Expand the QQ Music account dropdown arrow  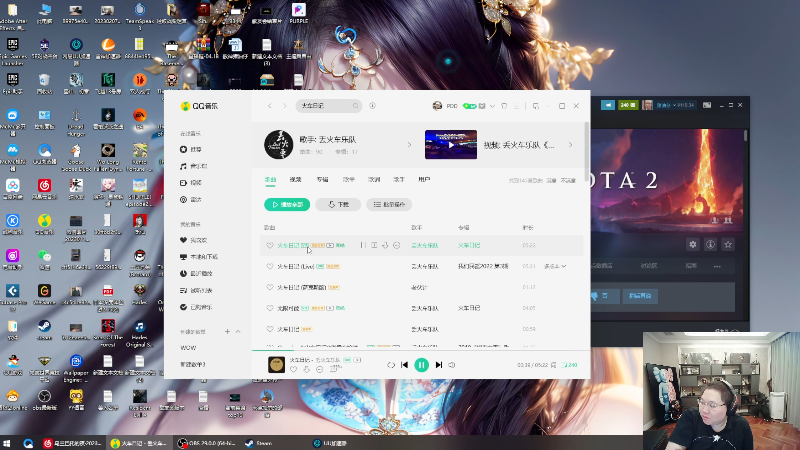[492, 106]
